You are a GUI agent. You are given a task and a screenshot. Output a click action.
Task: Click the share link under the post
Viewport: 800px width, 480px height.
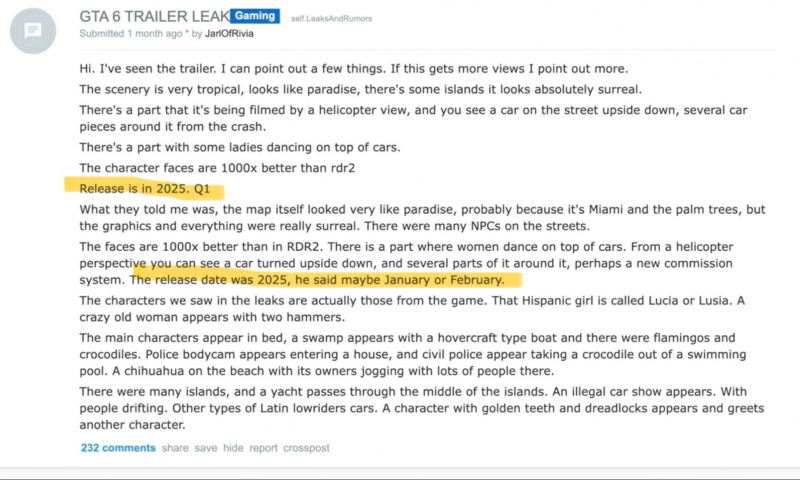coord(175,448)
